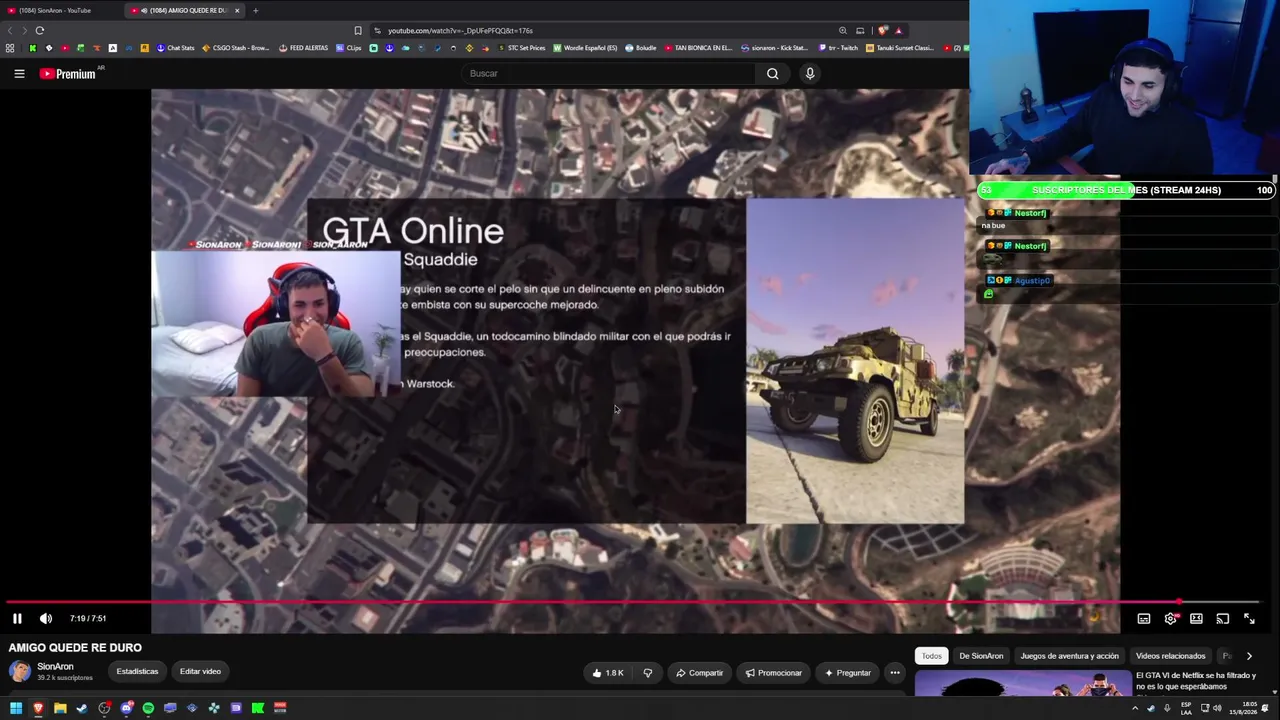Click the search magnifier button
The height and width of the screenshot is (720, 1280).
(x=773, y=73)
